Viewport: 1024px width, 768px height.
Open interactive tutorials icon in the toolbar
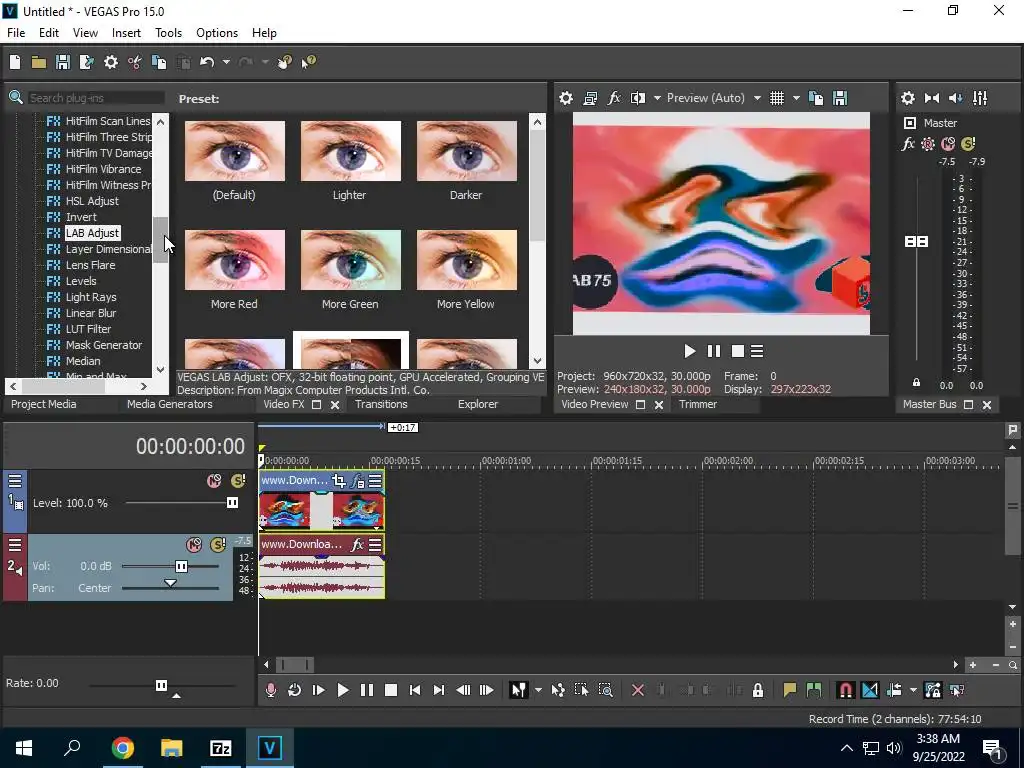[x=285, y=62]
